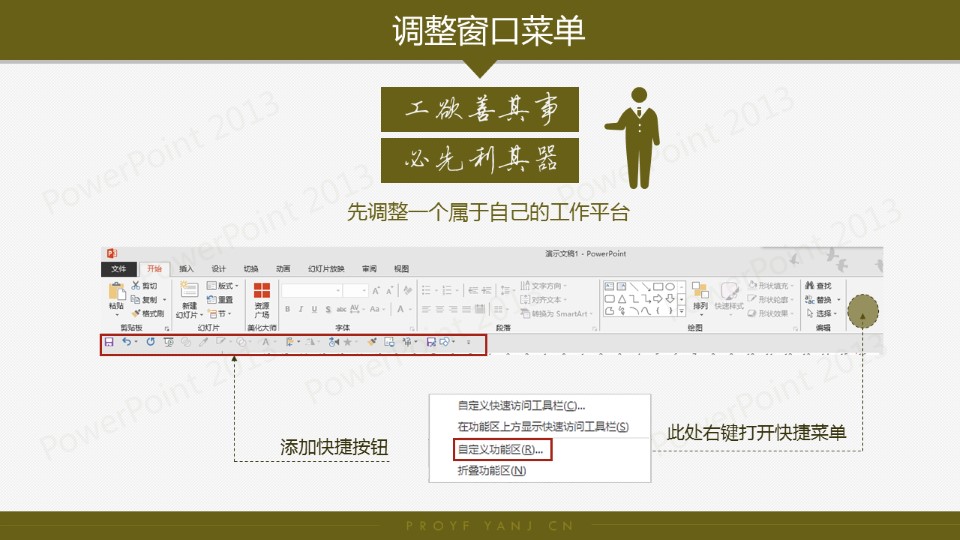Expand the shapes gallery more arrow
The height and width of the screenshot is (540, 960).
(x=682, y=310)
